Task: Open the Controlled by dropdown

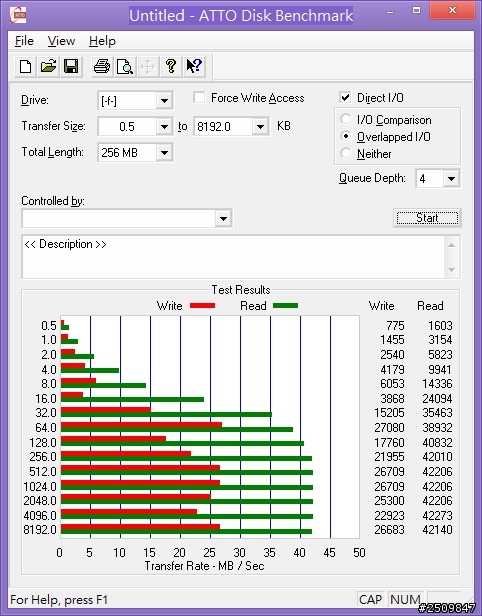Action: pos(223,218)
